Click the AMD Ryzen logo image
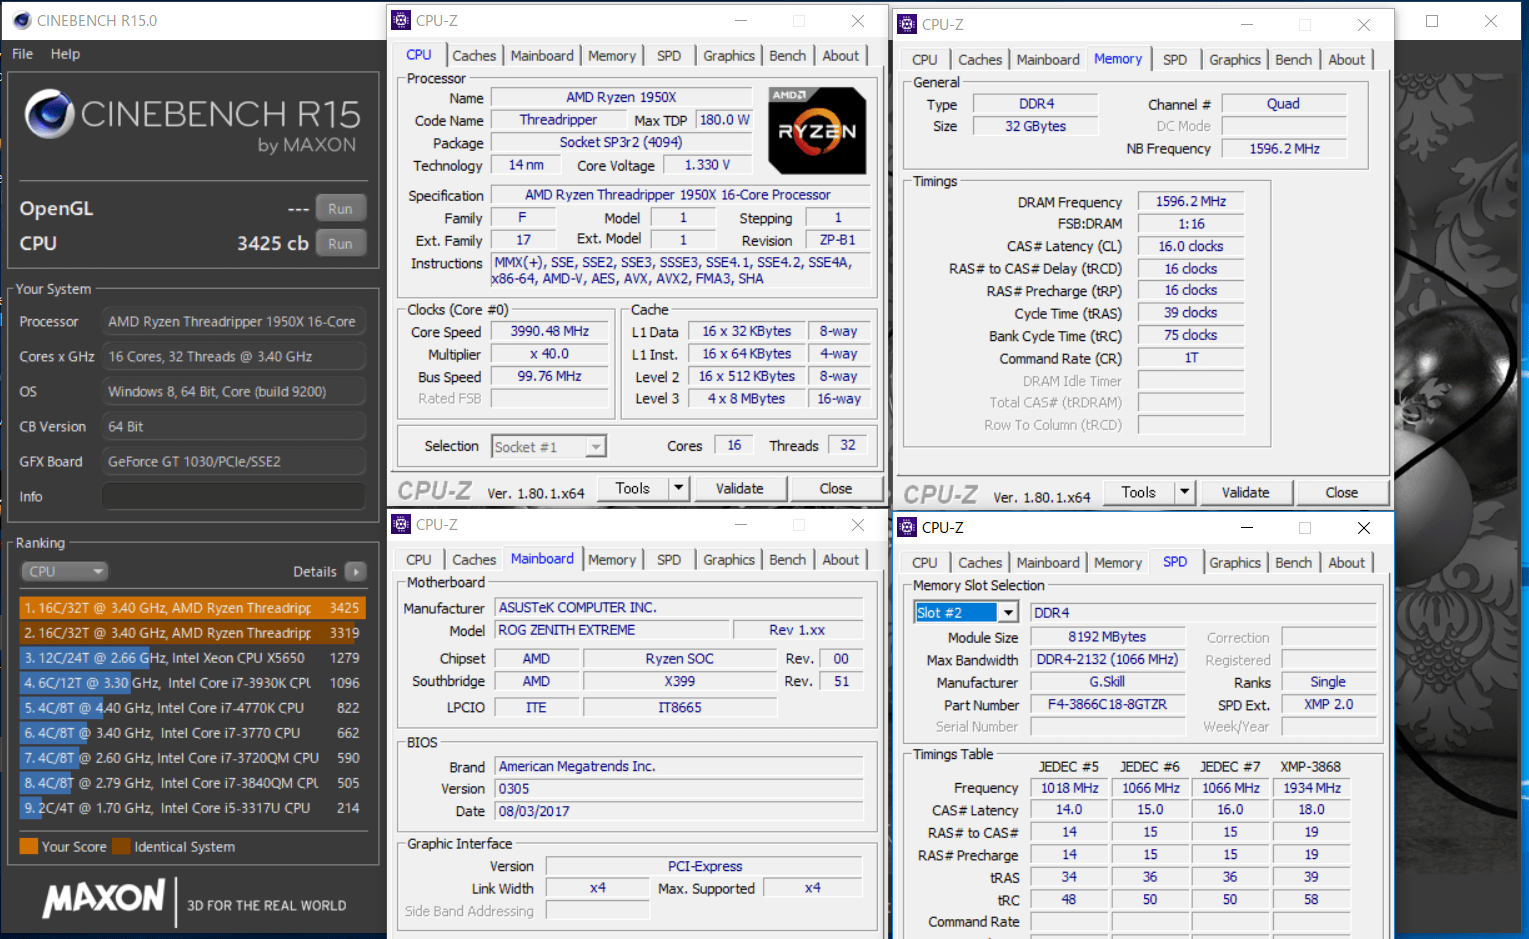 817,131
